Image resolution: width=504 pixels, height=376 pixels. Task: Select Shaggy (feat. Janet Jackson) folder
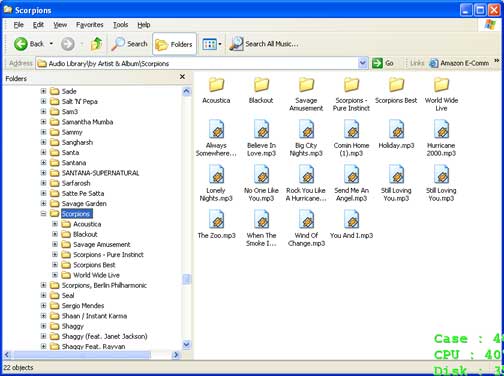pyautogui.click(x=99, y=336)
